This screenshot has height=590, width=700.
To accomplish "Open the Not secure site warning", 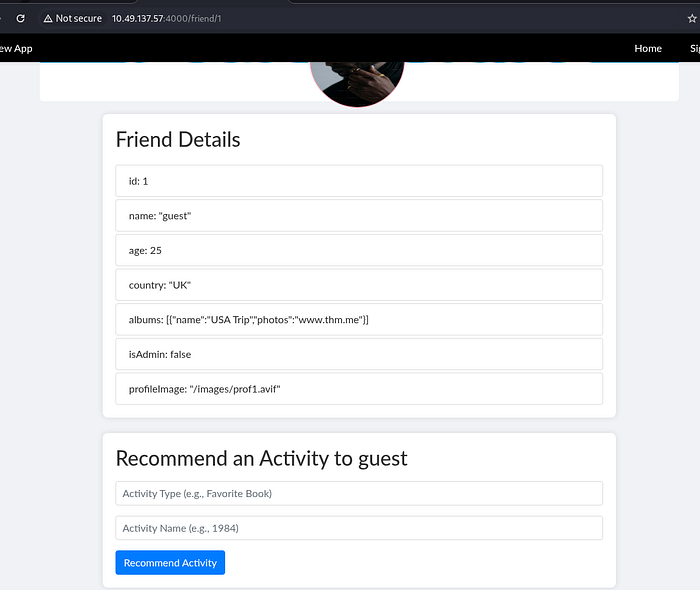I will (72, 18).
